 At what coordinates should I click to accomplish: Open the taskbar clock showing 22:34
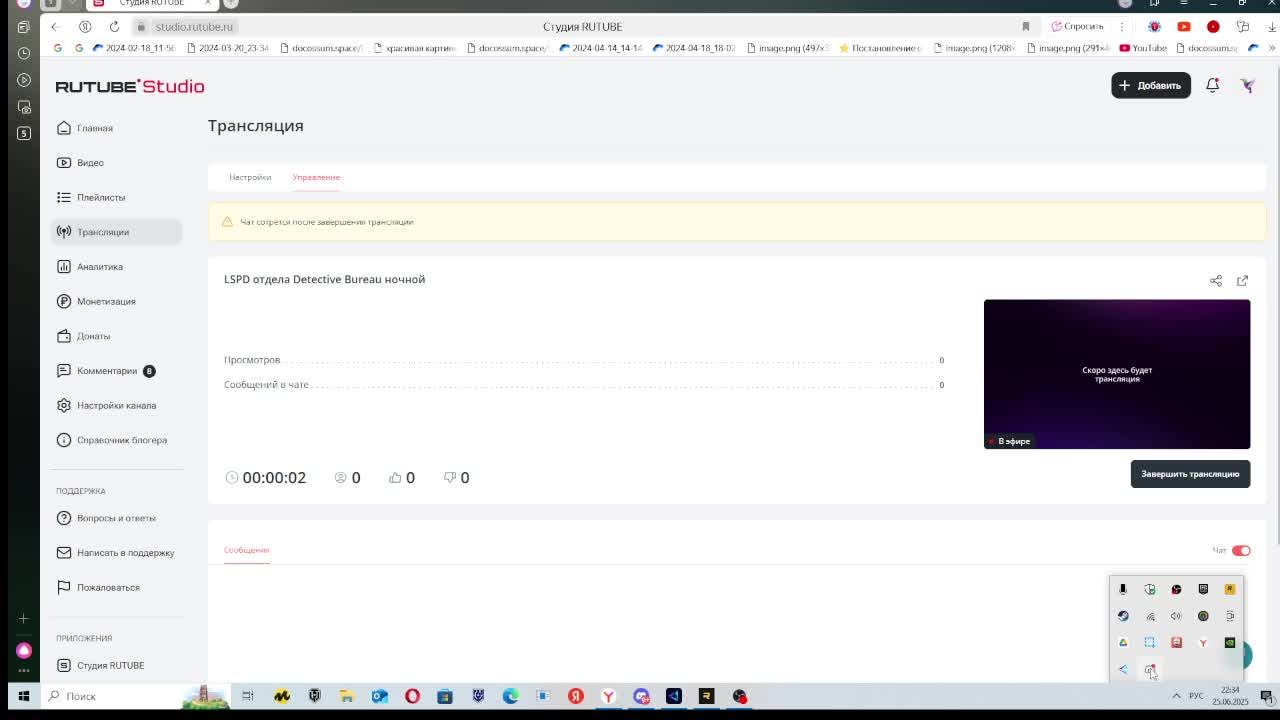pyautogui.click(x=1231, y=696)
